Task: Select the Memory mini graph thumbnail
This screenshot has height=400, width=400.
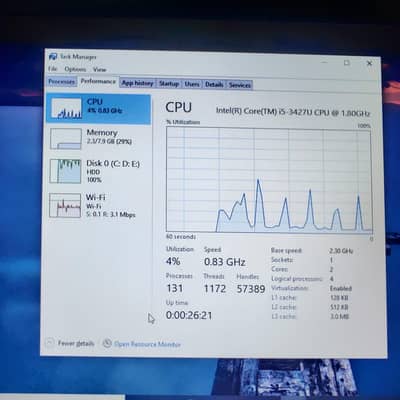Action: point(66,139)
